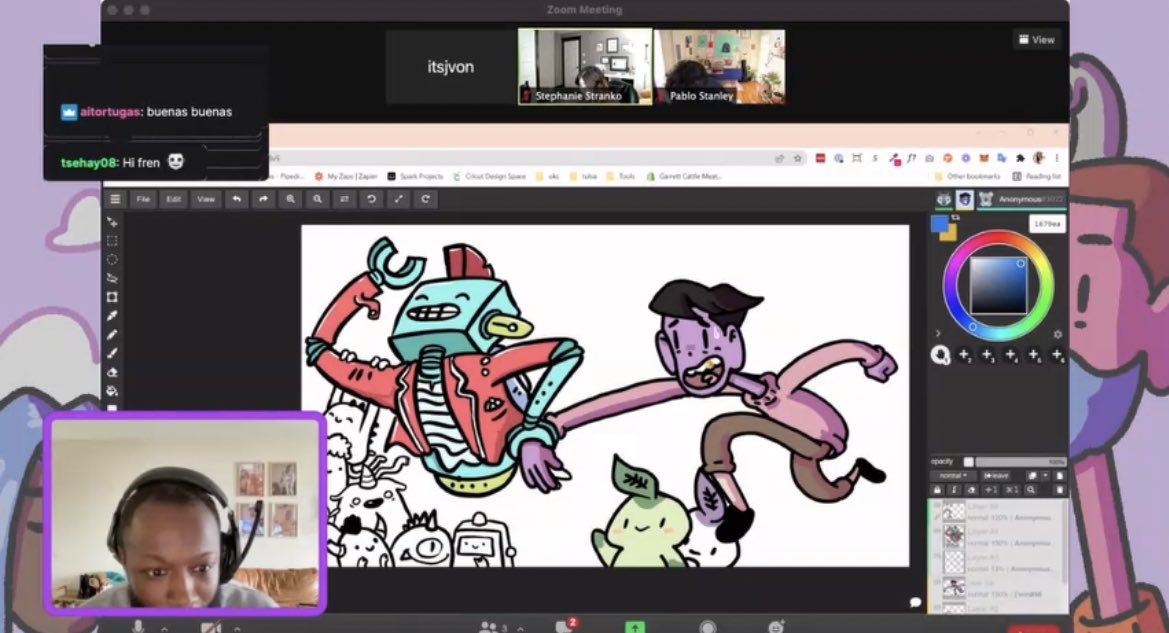Select Stephanie Stranko's video thumbnail
The image size is (1169, 633).
pyautogui.click(x=585, y=66)
